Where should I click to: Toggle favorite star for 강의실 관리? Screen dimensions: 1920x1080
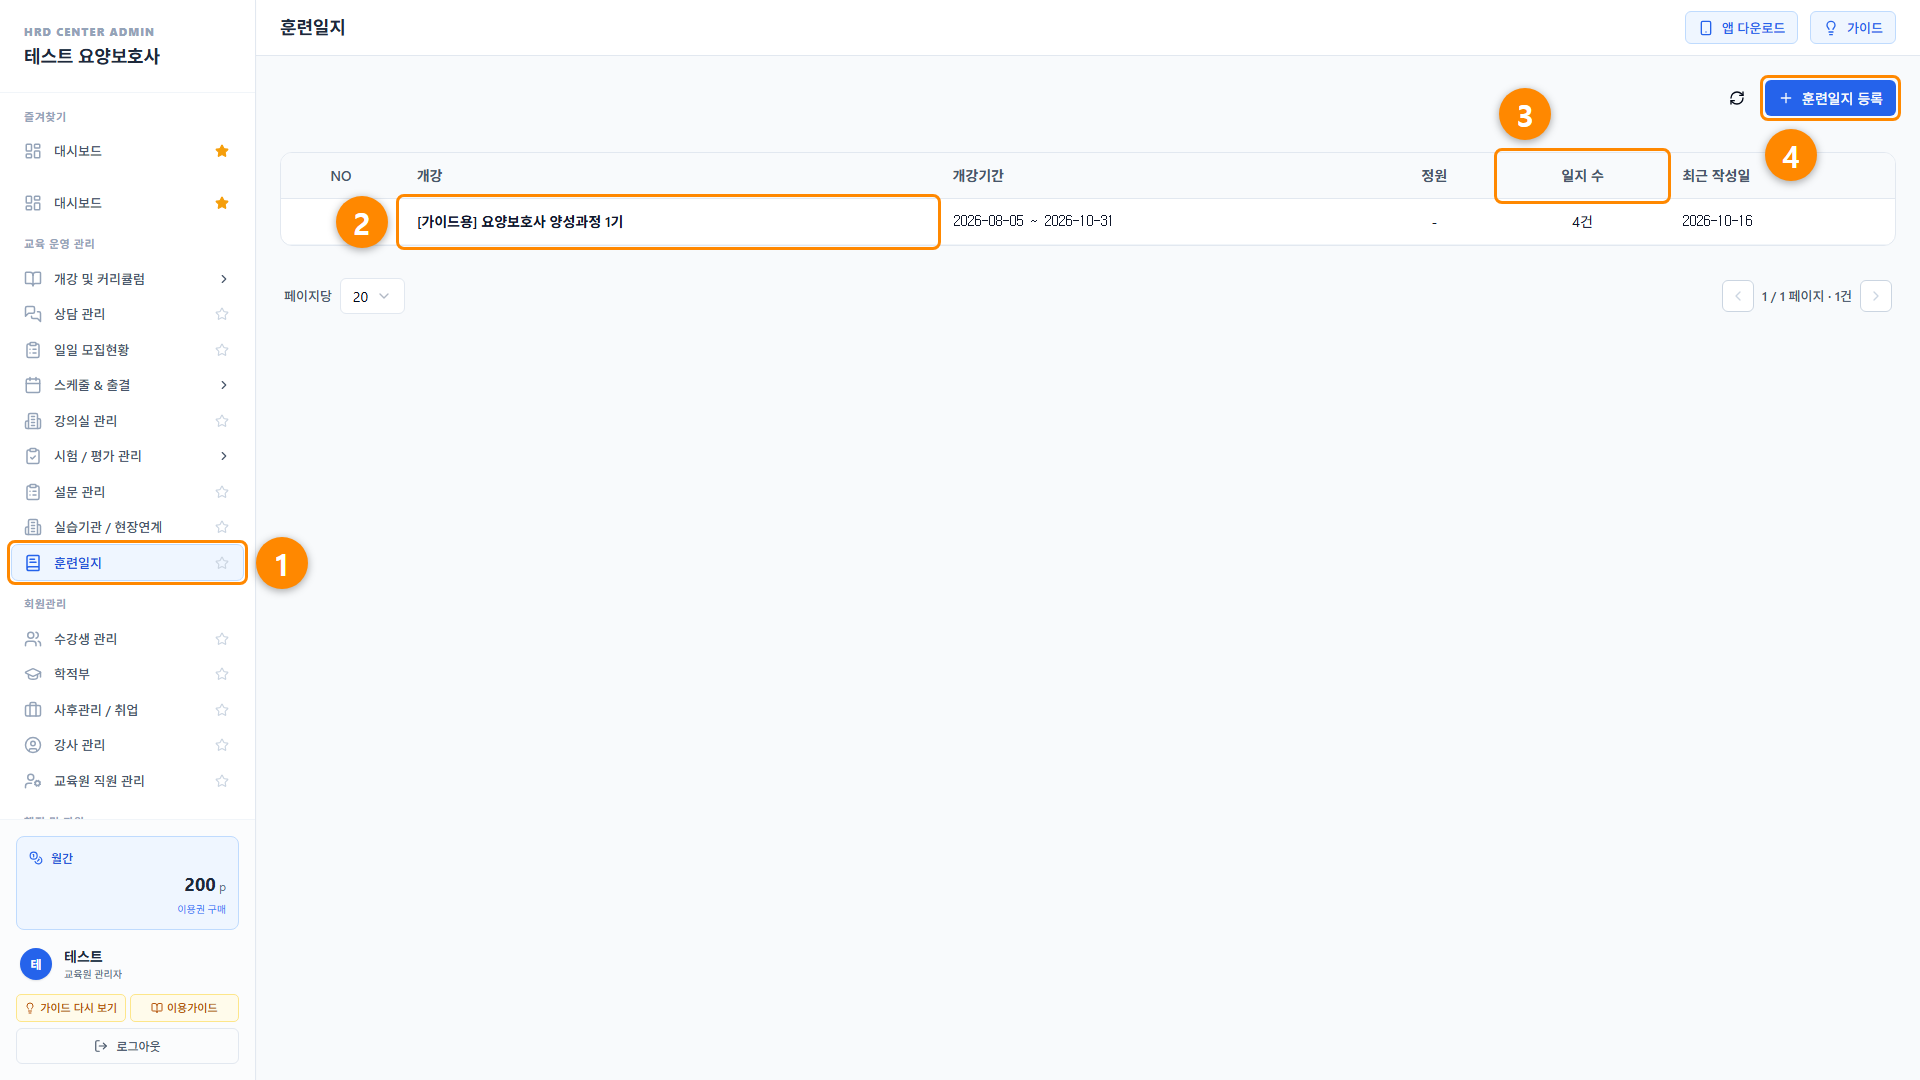pyautogui.click(x=222, y=421)
